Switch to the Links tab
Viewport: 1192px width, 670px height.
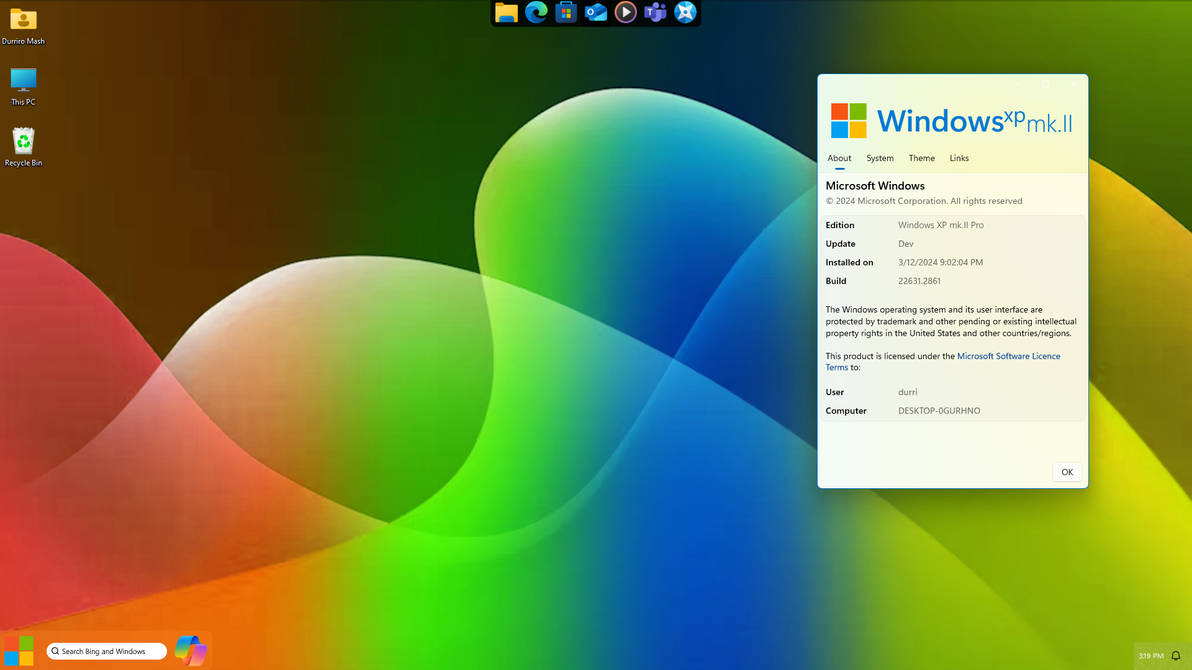tap(959, 158)
